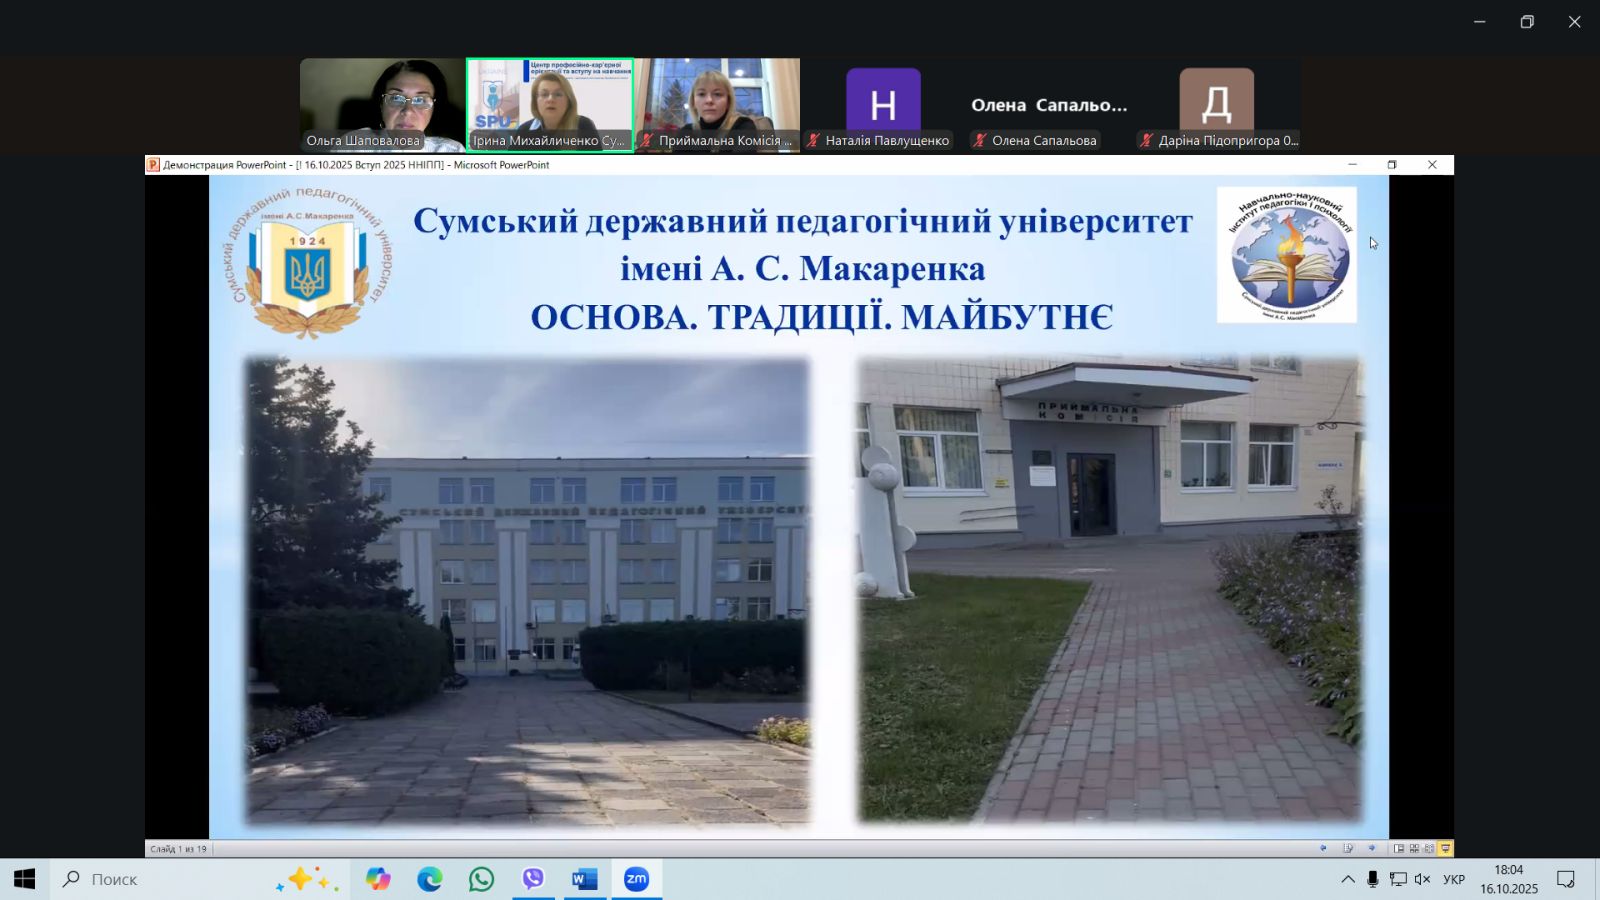Screen dimensions: 1600x900
Task: Click the next slide arrow in status bar
Action: click(x=1371, y=849)
